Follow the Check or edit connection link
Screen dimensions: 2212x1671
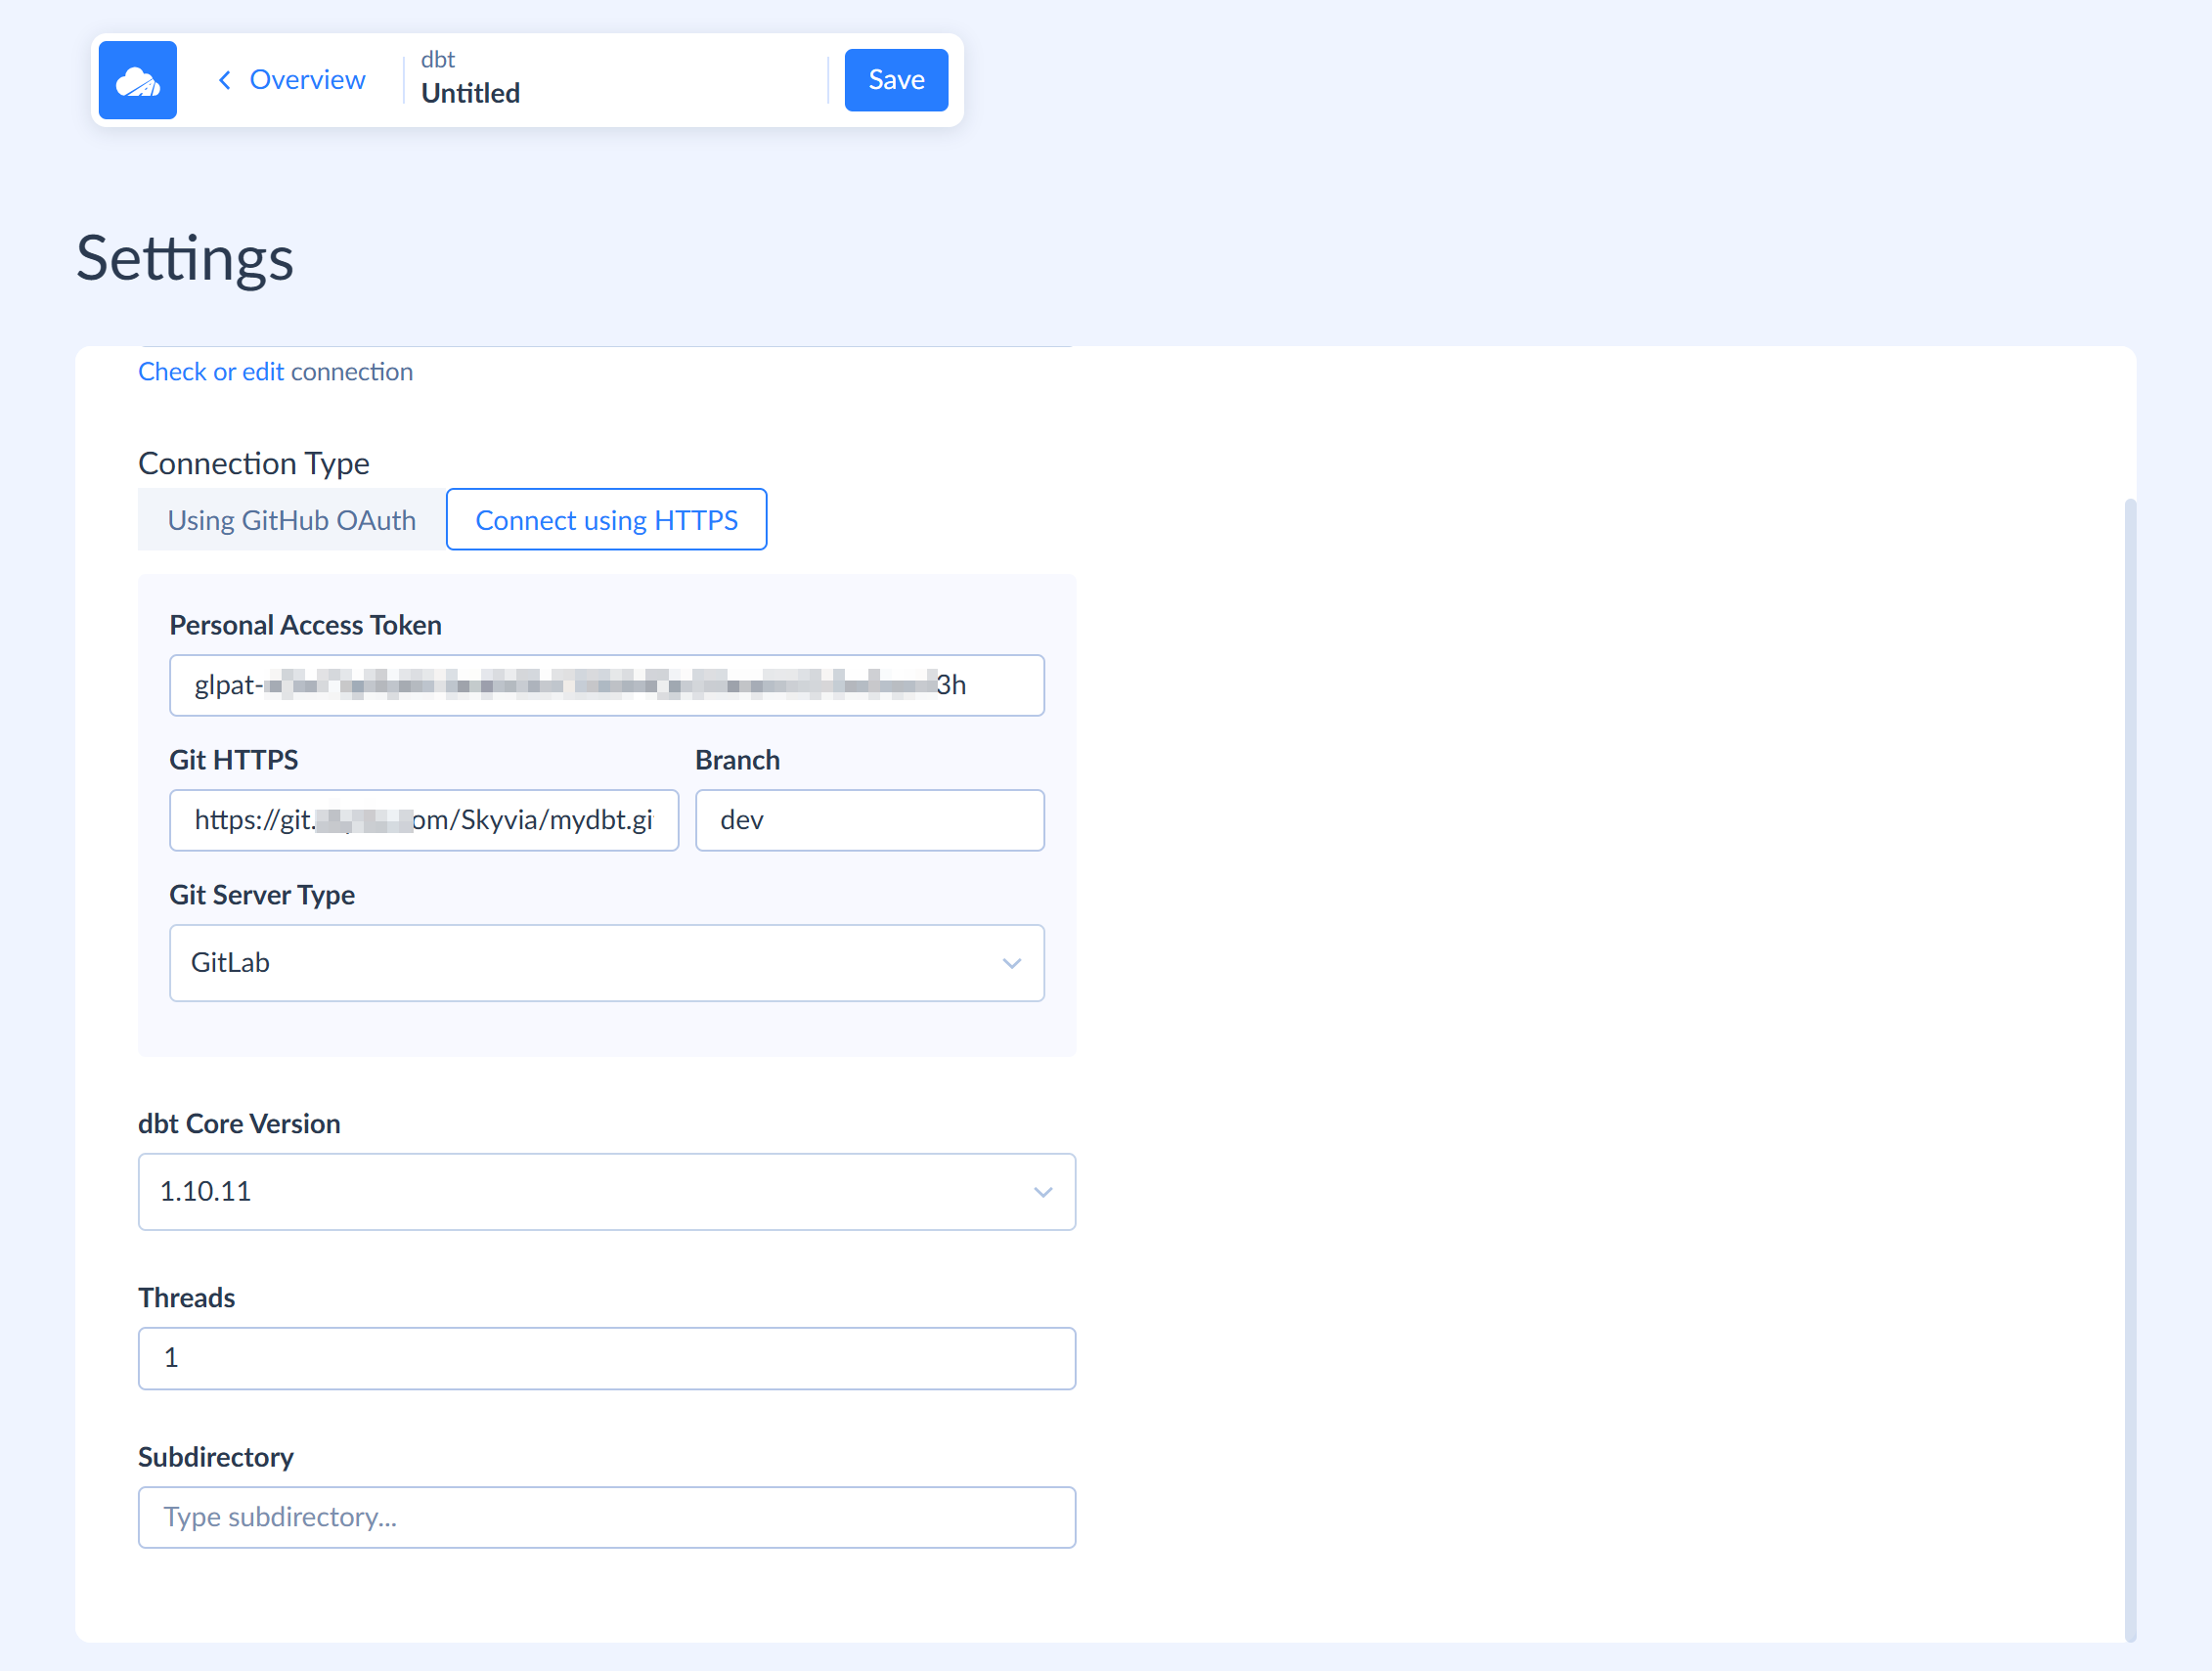[275, 371]
